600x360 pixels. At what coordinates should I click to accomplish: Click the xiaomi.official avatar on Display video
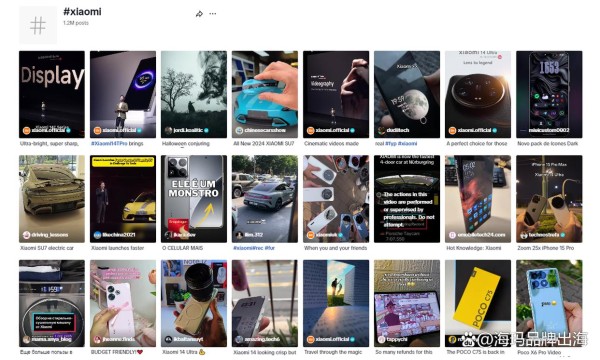point(26,130)
